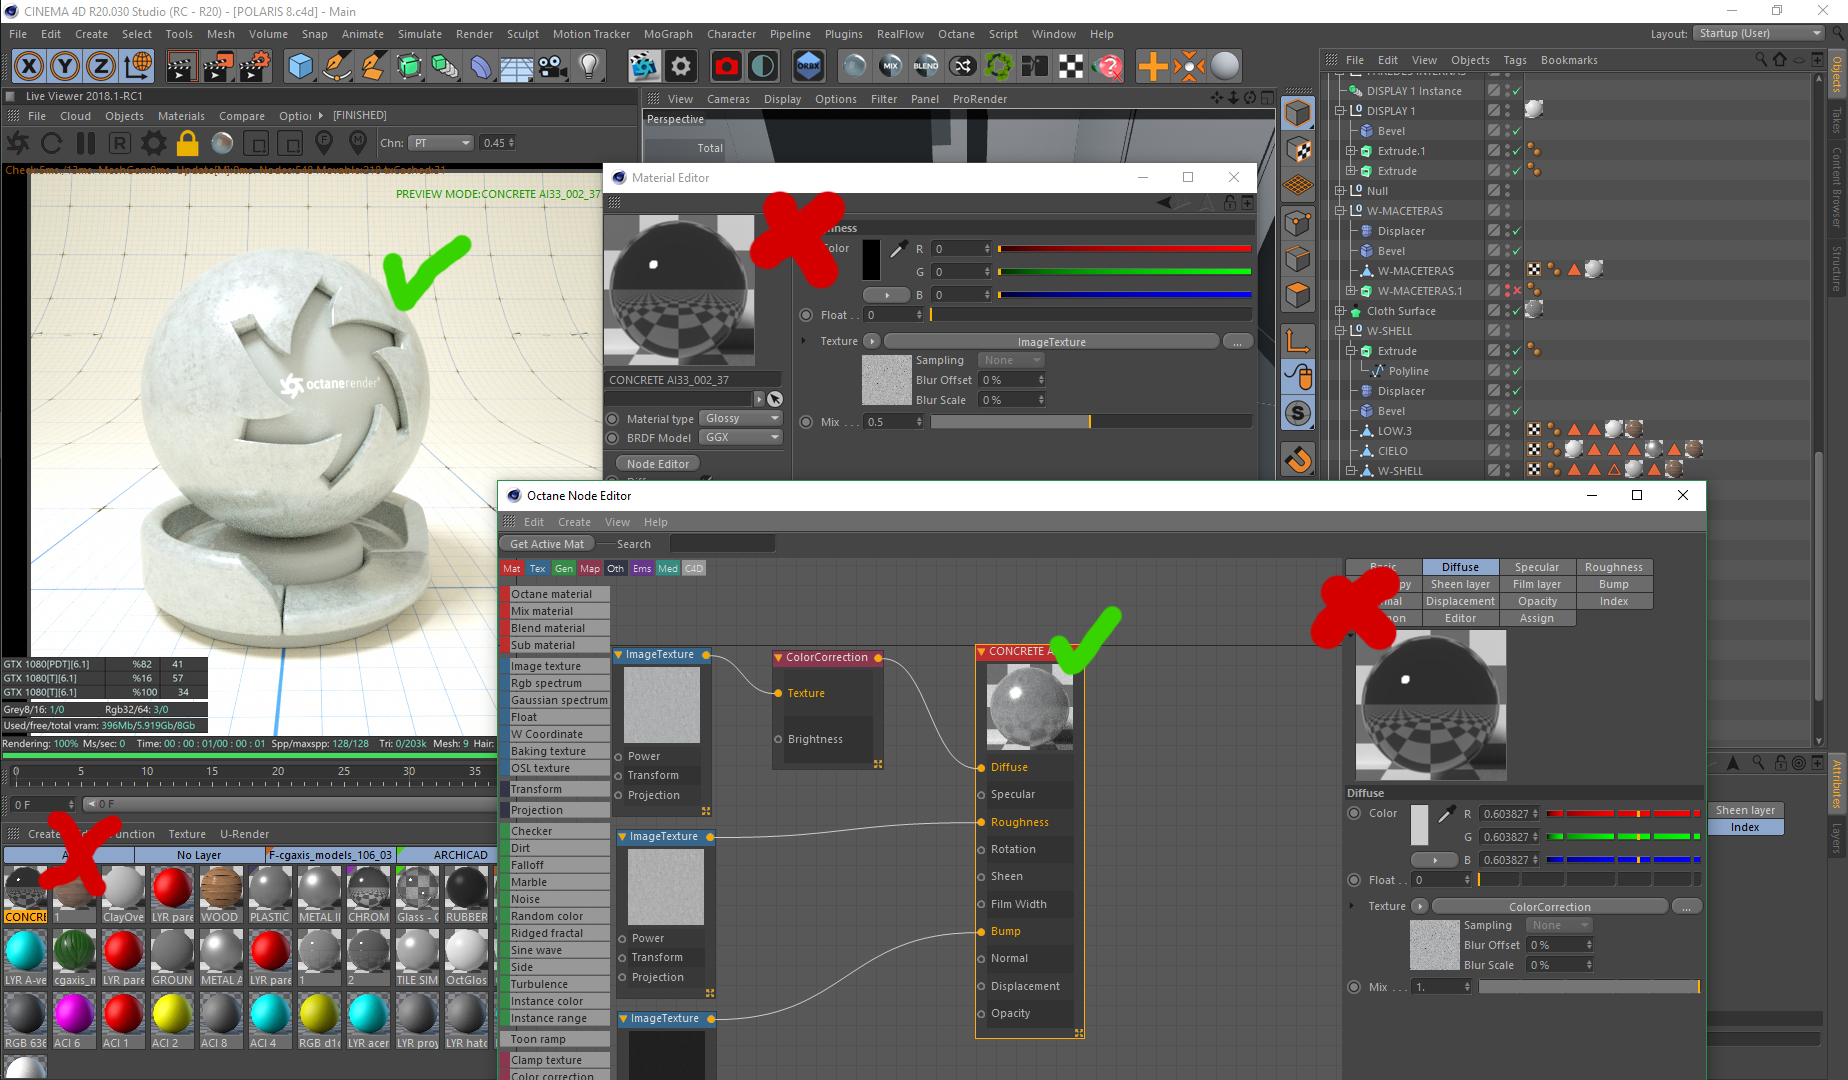Screen dimensions: 1848x1080
Task: Adjust the Mix slider in Material Editor
Action: click(x=1091, y=422)
